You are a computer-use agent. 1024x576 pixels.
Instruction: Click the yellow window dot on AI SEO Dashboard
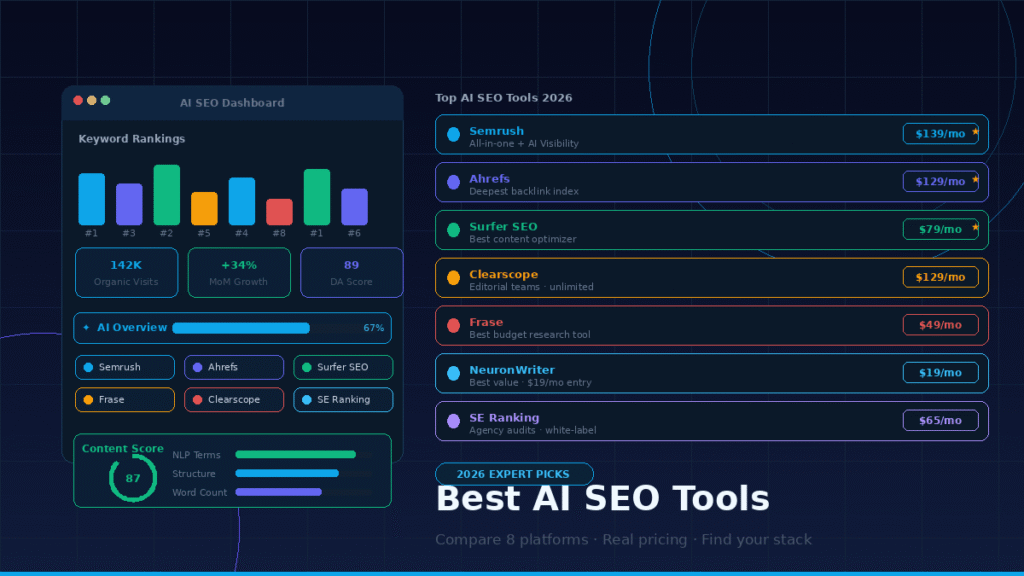(91, 100)
